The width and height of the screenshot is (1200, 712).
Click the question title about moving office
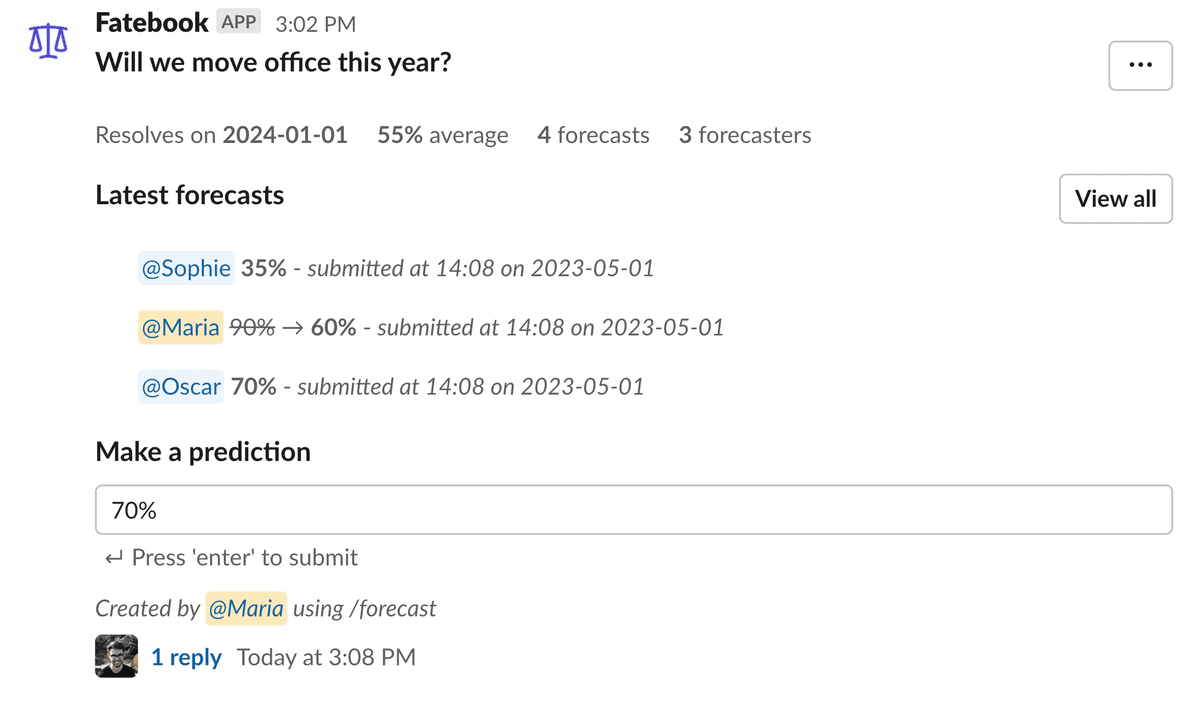click(x=273, y=63)
